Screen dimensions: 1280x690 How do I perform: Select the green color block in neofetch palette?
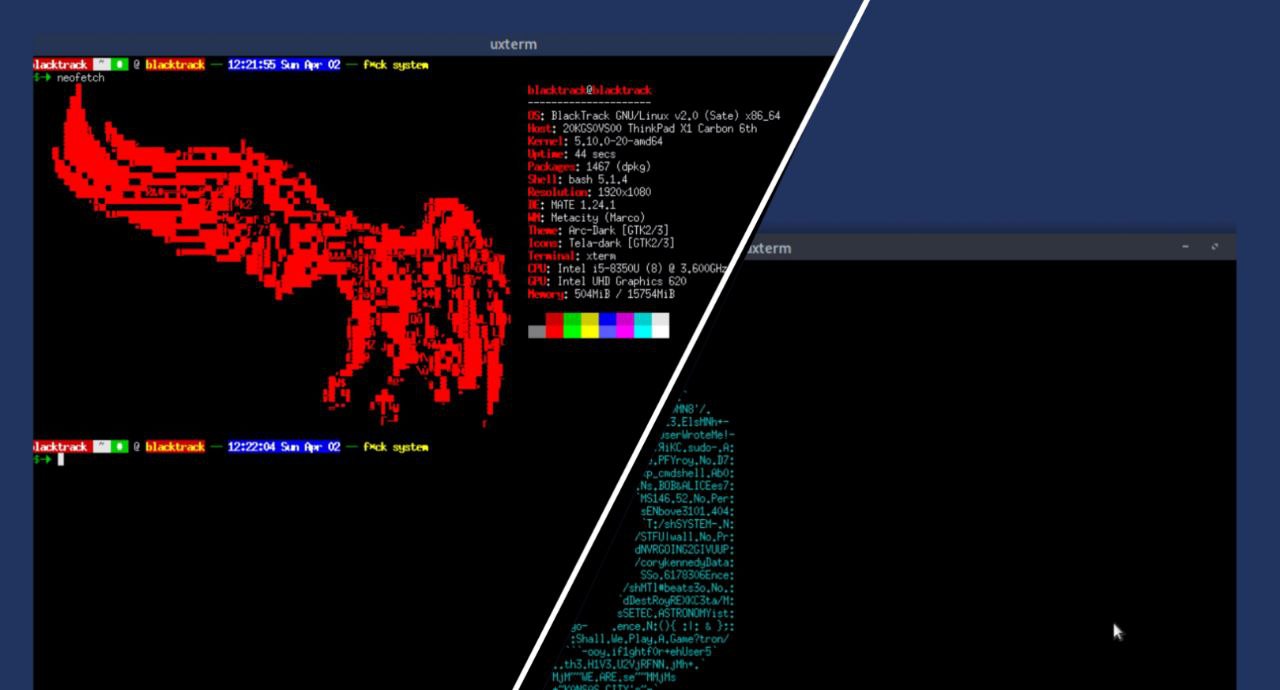(572, 326)
